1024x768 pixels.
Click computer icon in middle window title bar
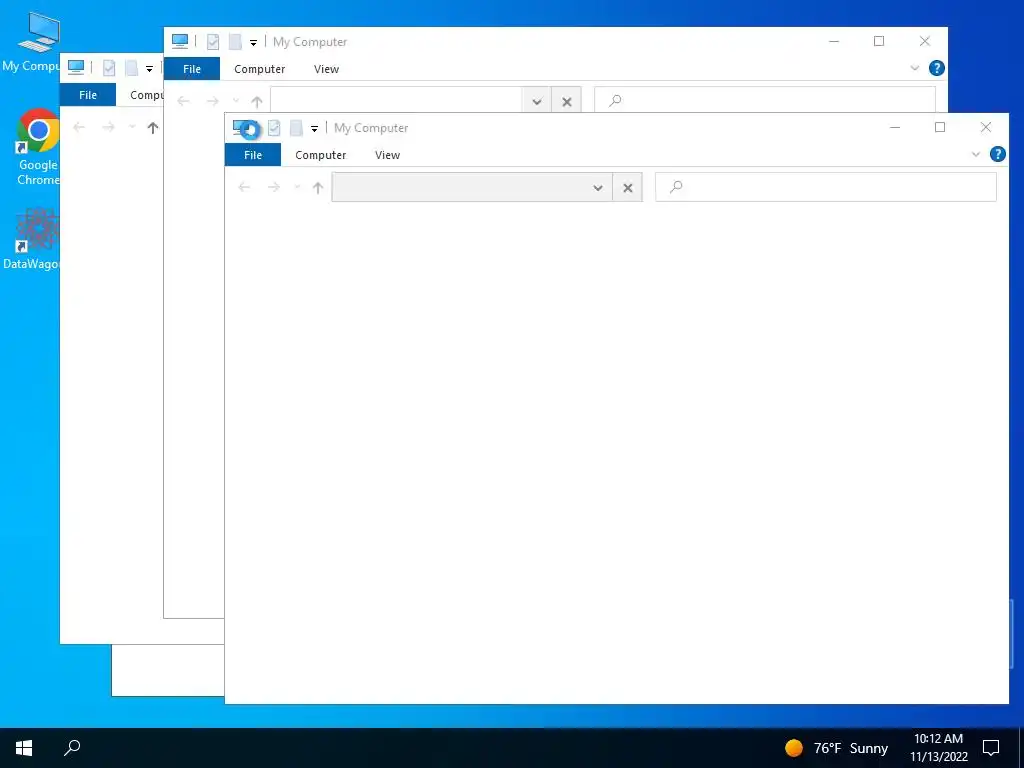(x=180, y=41)
